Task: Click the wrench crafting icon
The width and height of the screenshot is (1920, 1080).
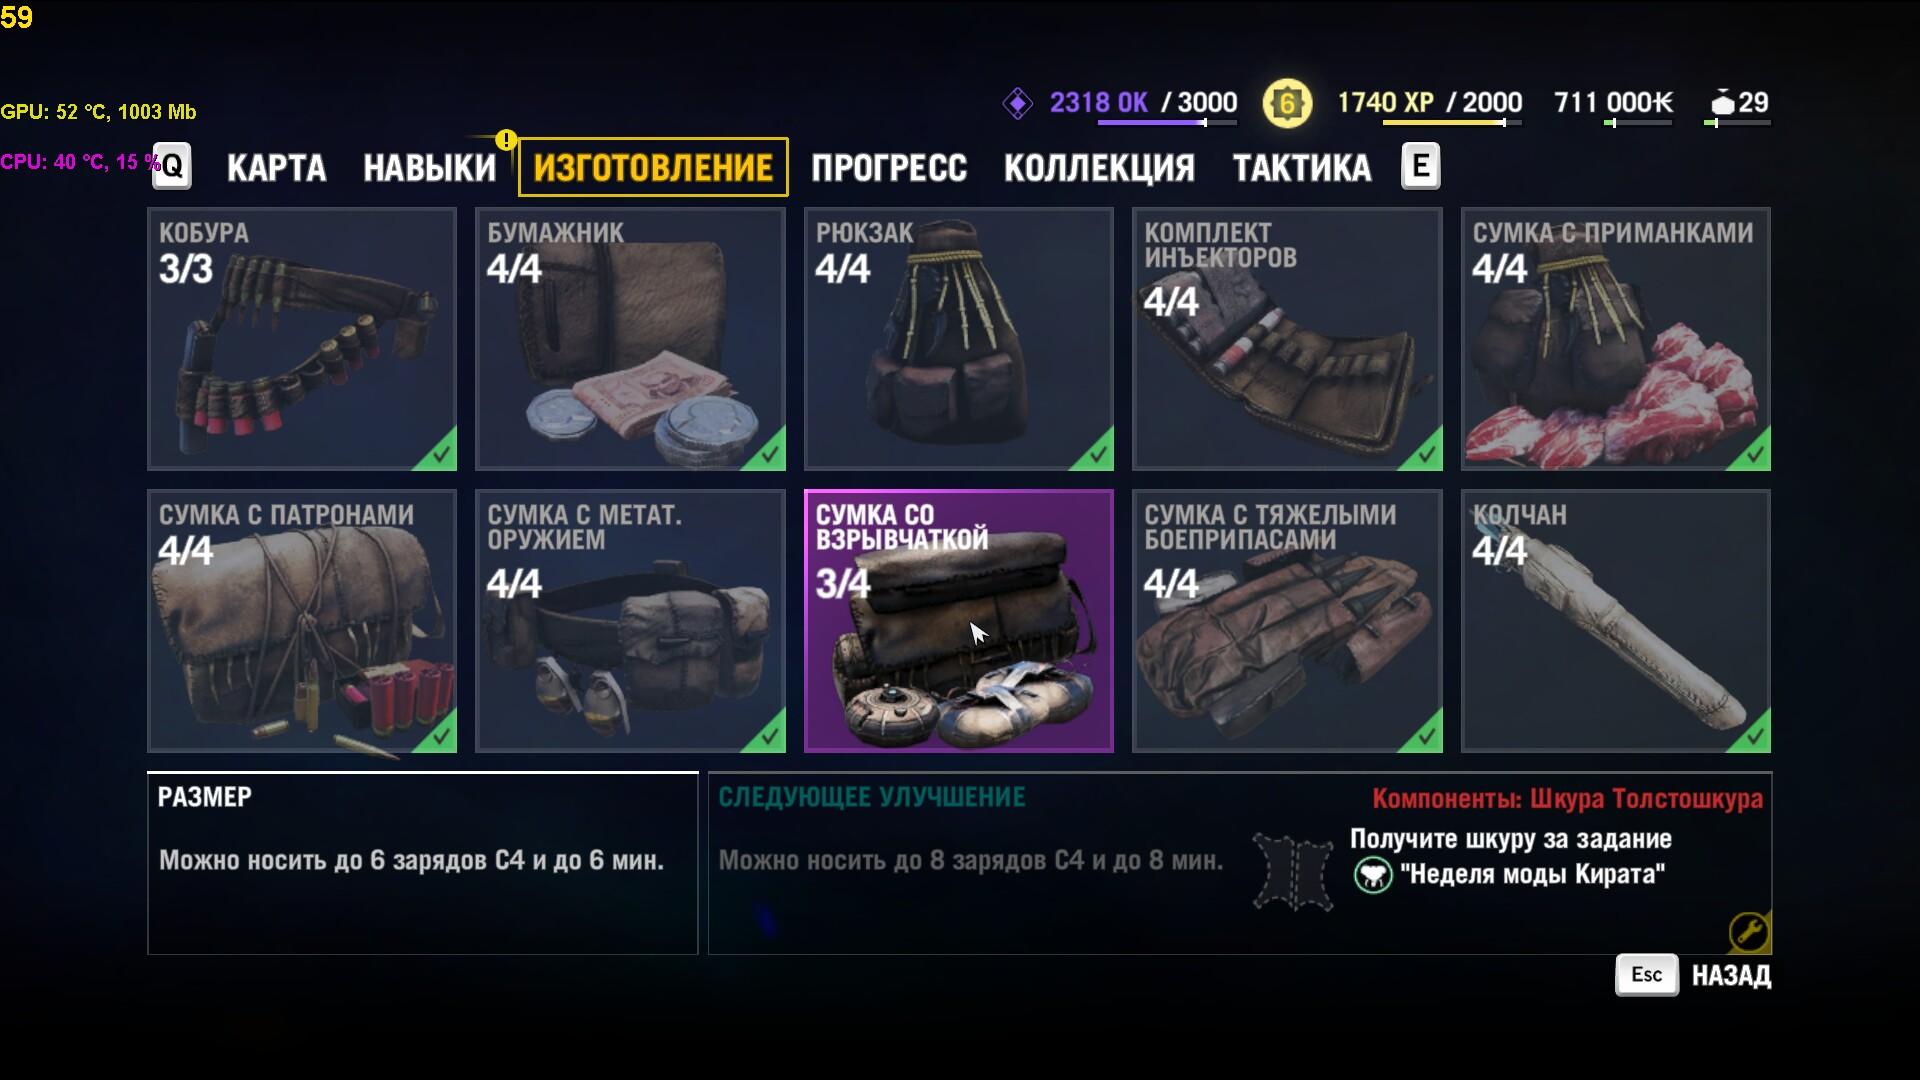Action: pyautogui.click(x=1749, y=933)
